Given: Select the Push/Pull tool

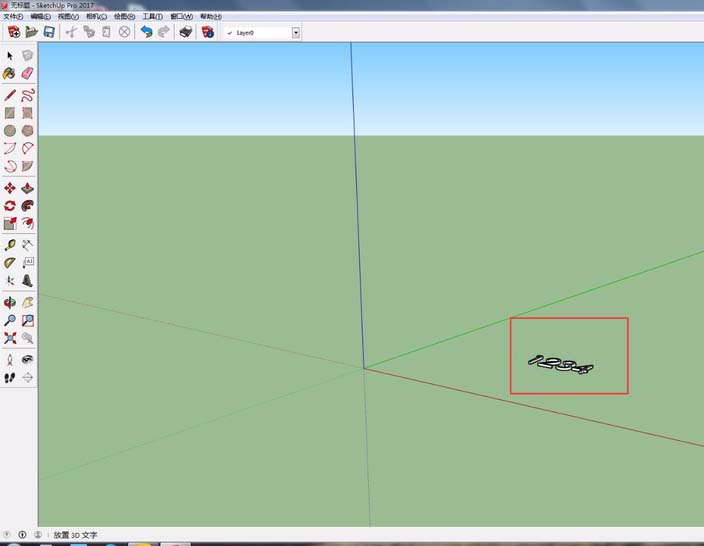Looking at the screenshot, I should (x=27, y=188).
